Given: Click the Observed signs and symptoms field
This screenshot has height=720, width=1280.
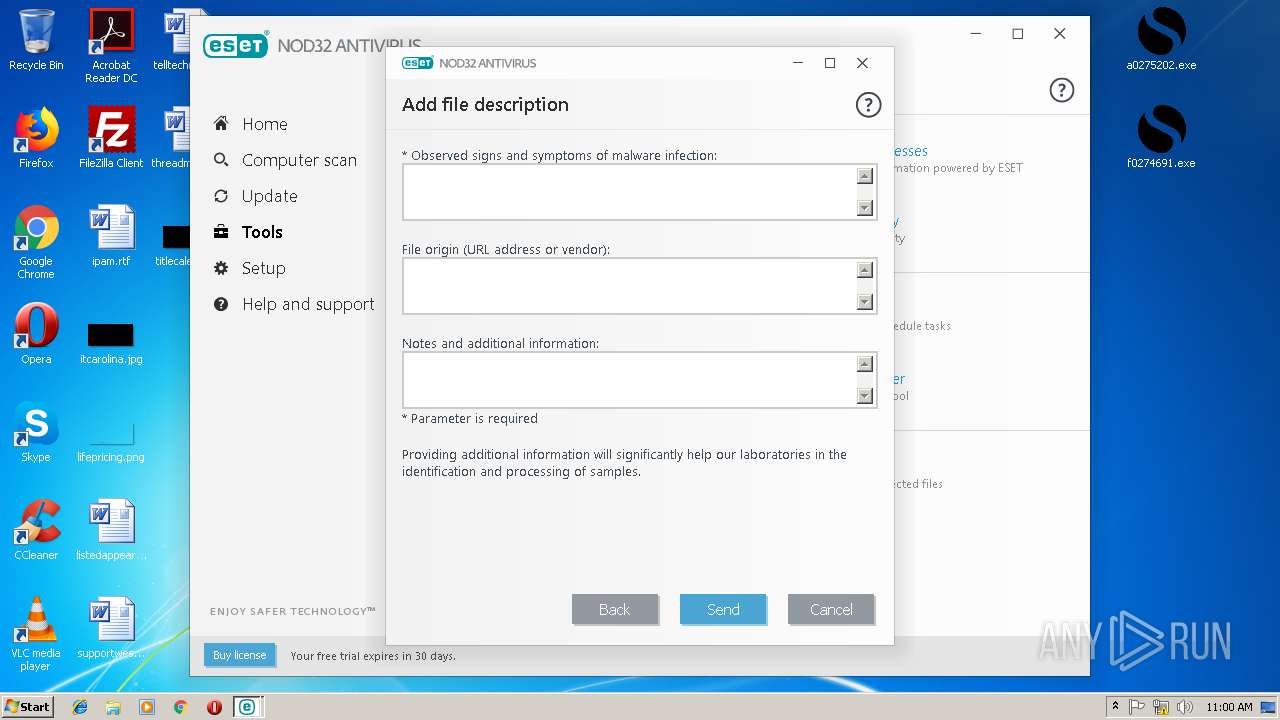Looking at the screenshot, I should (639, 192).
